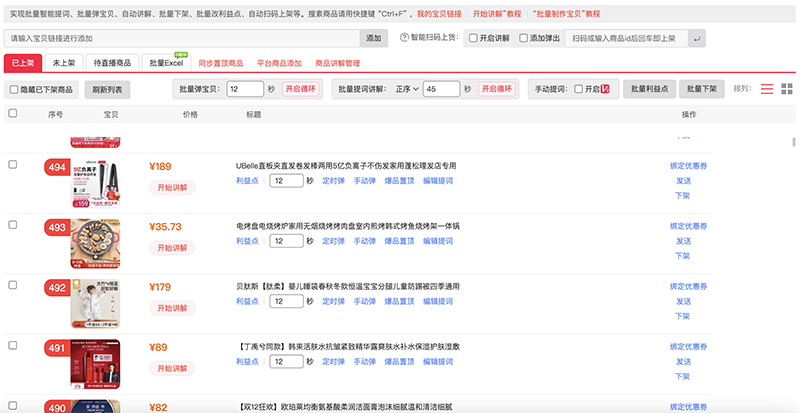Switch to grid view layout icon
The height and width of the screenshot is (413, 800).
click(x=787, y=89)
